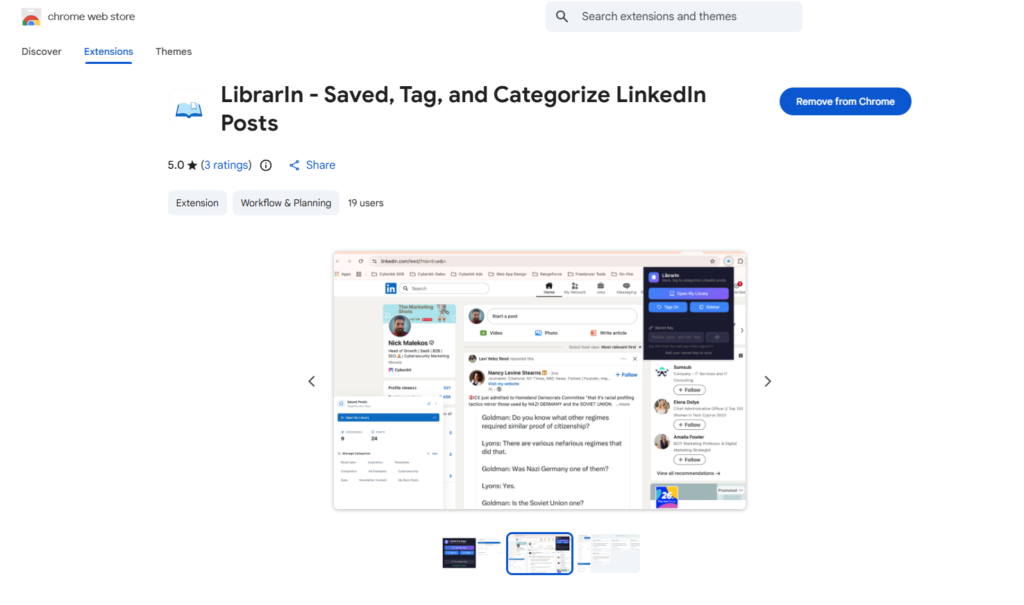Switch to the Themes tab

[x=173, y=52]
